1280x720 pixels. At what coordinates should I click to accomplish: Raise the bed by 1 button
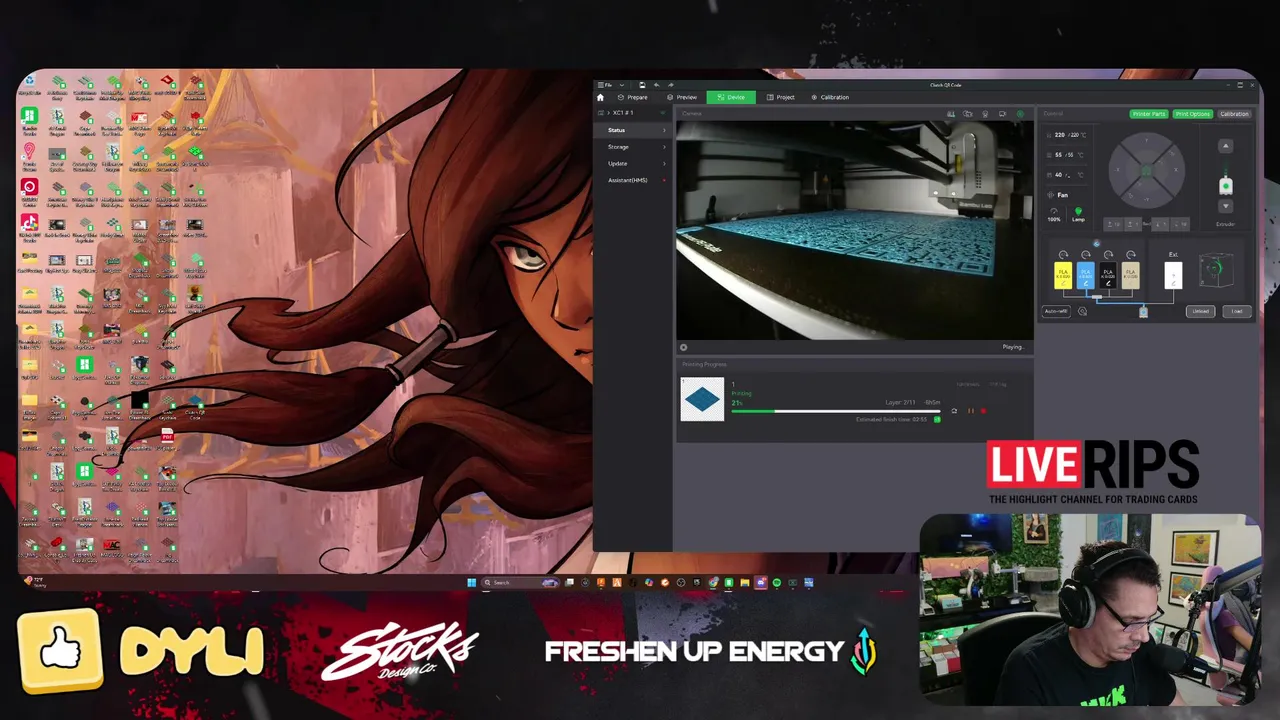(x=1134, y=224)
